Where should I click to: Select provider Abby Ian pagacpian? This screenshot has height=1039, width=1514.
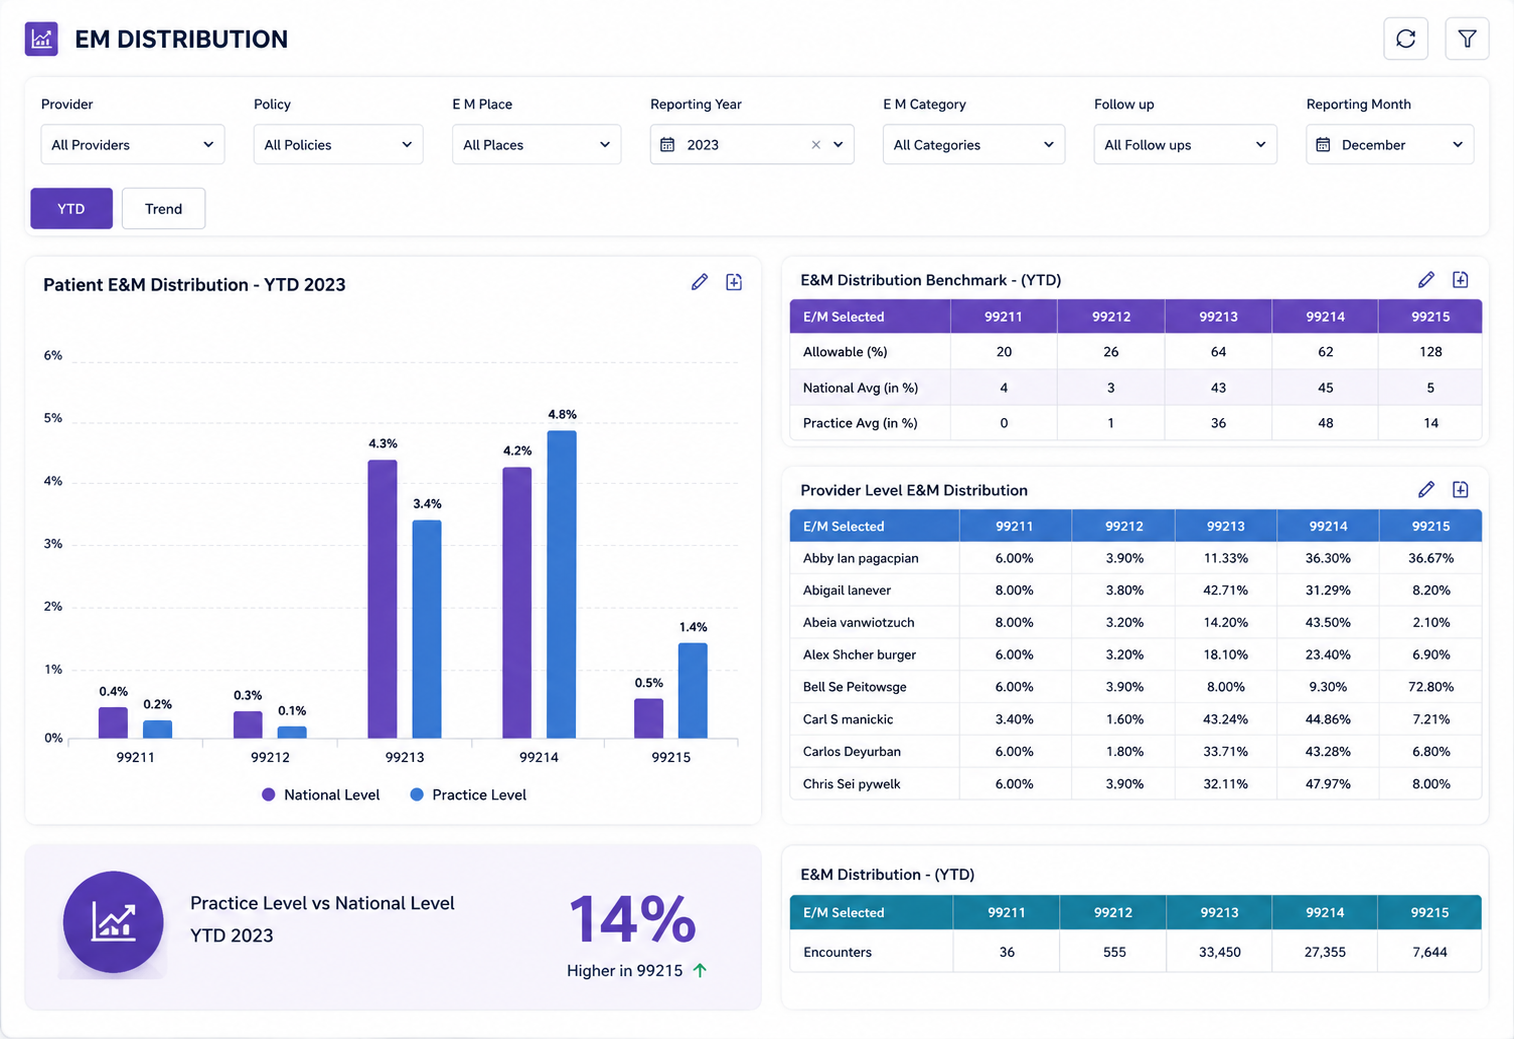[860, 558]
